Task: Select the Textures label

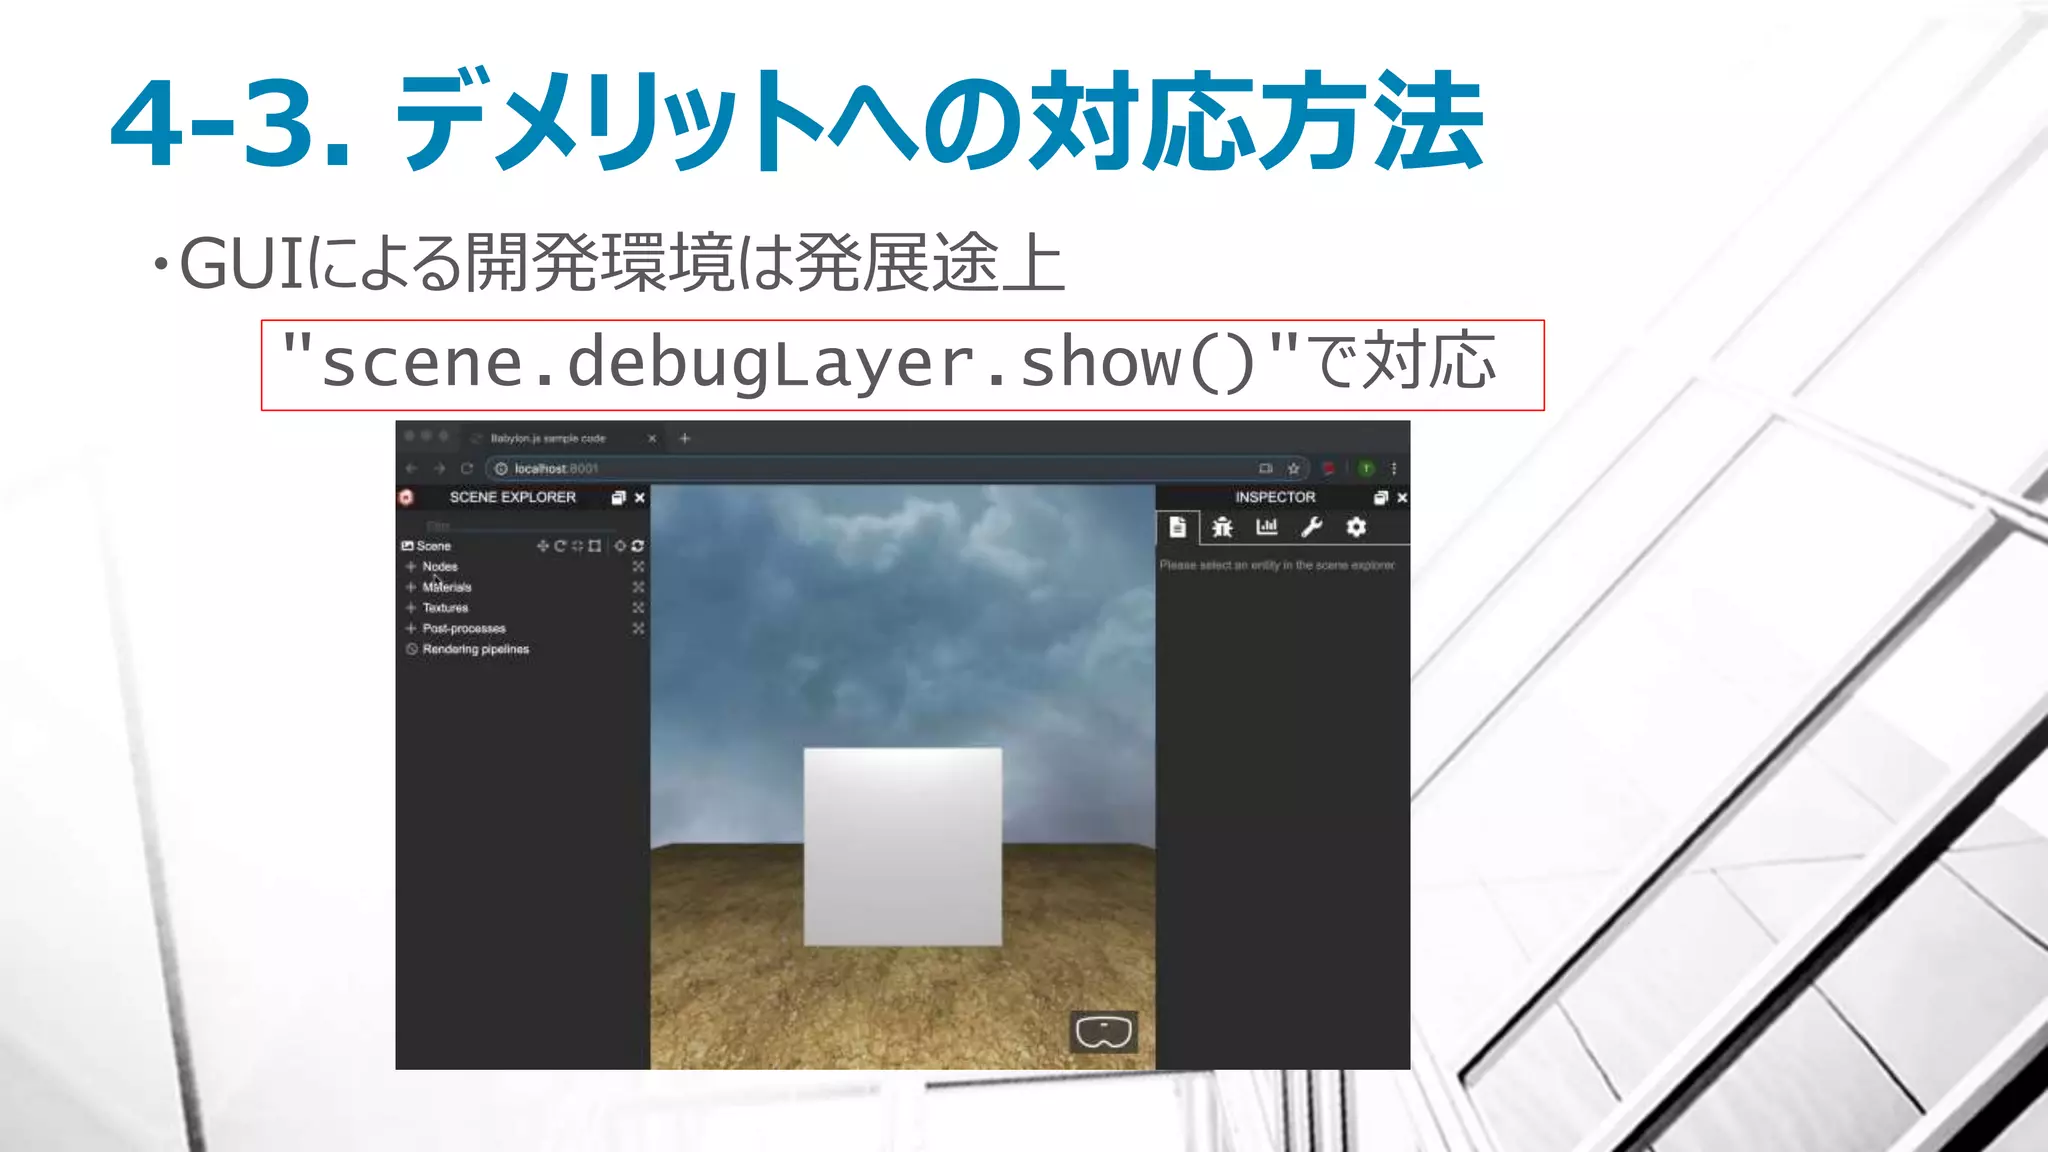Action: 445,607
